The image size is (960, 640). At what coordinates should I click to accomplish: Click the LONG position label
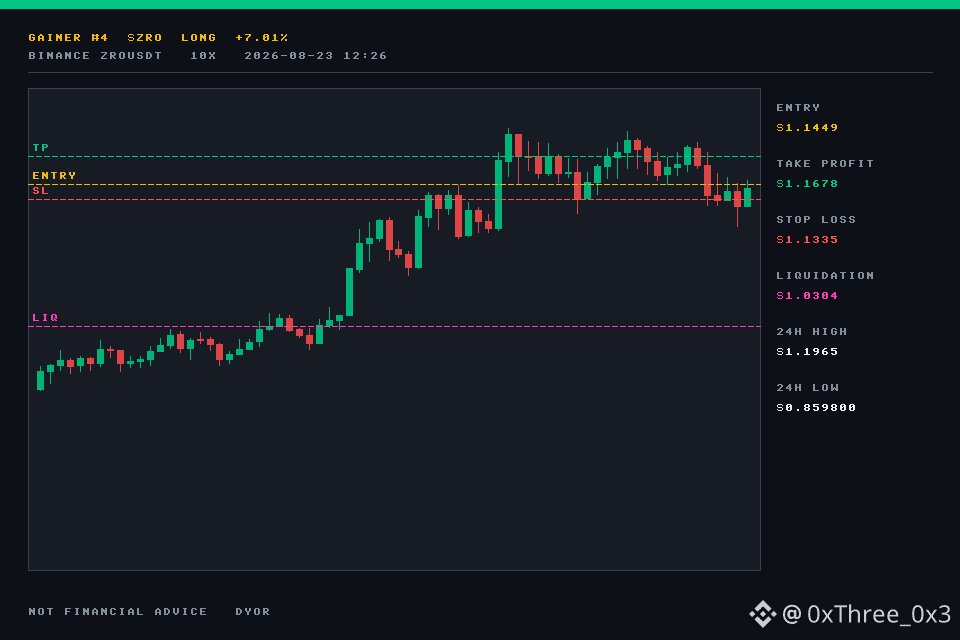click(x=198, y=37)
